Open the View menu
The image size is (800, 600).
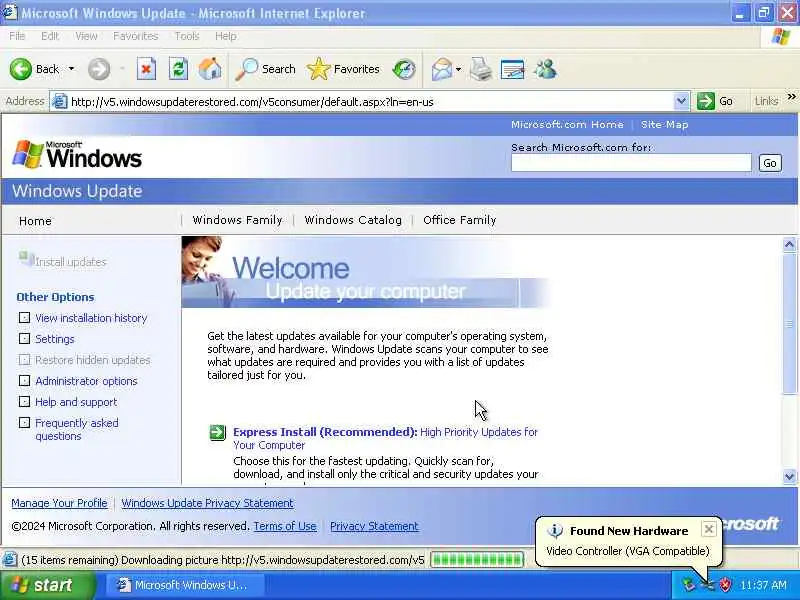(86, 36)
